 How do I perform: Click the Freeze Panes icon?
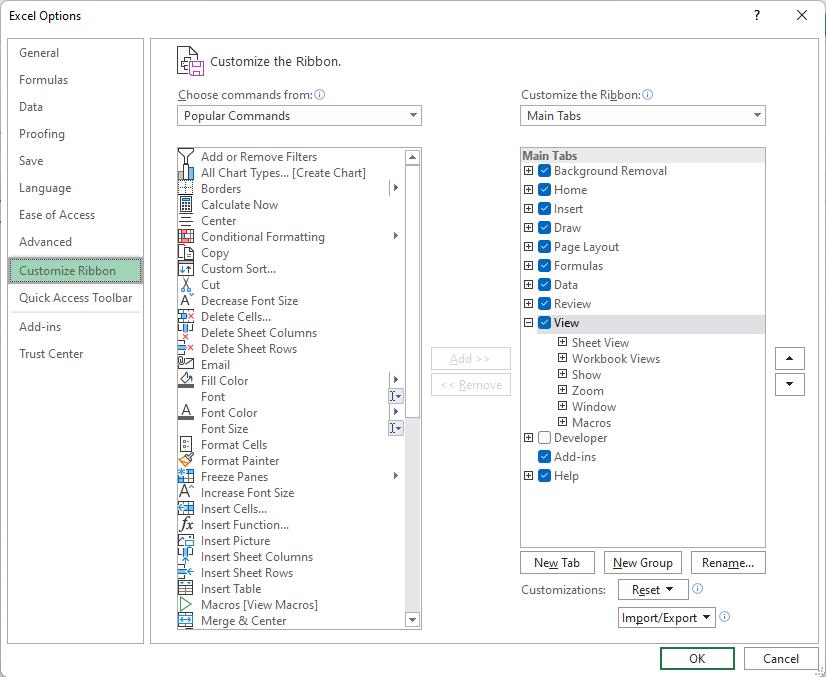pyautogui.click(x=185, y=476)
